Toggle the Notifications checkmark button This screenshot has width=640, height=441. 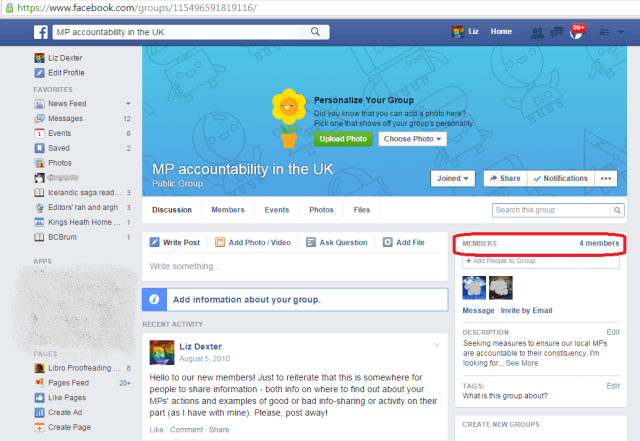(x=560, y=178)
